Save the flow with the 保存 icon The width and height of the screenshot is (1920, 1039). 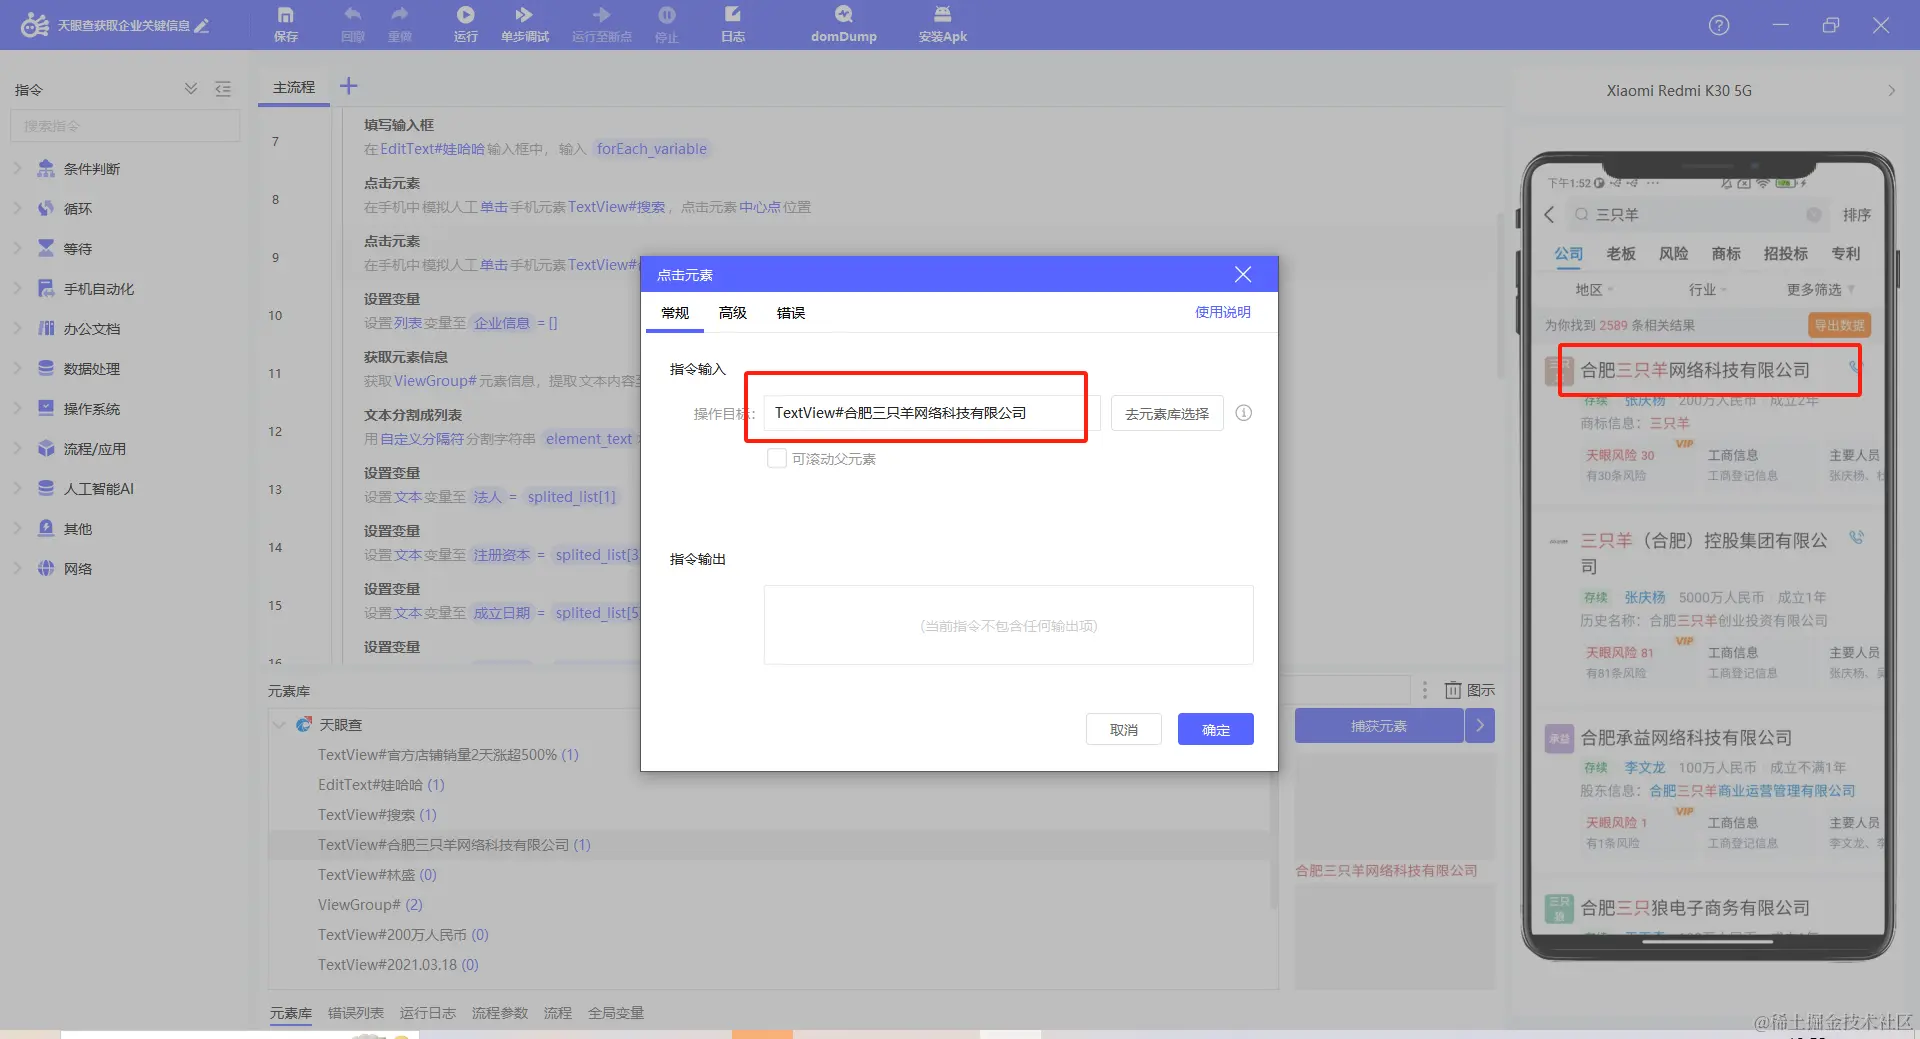tap(286, 15)
